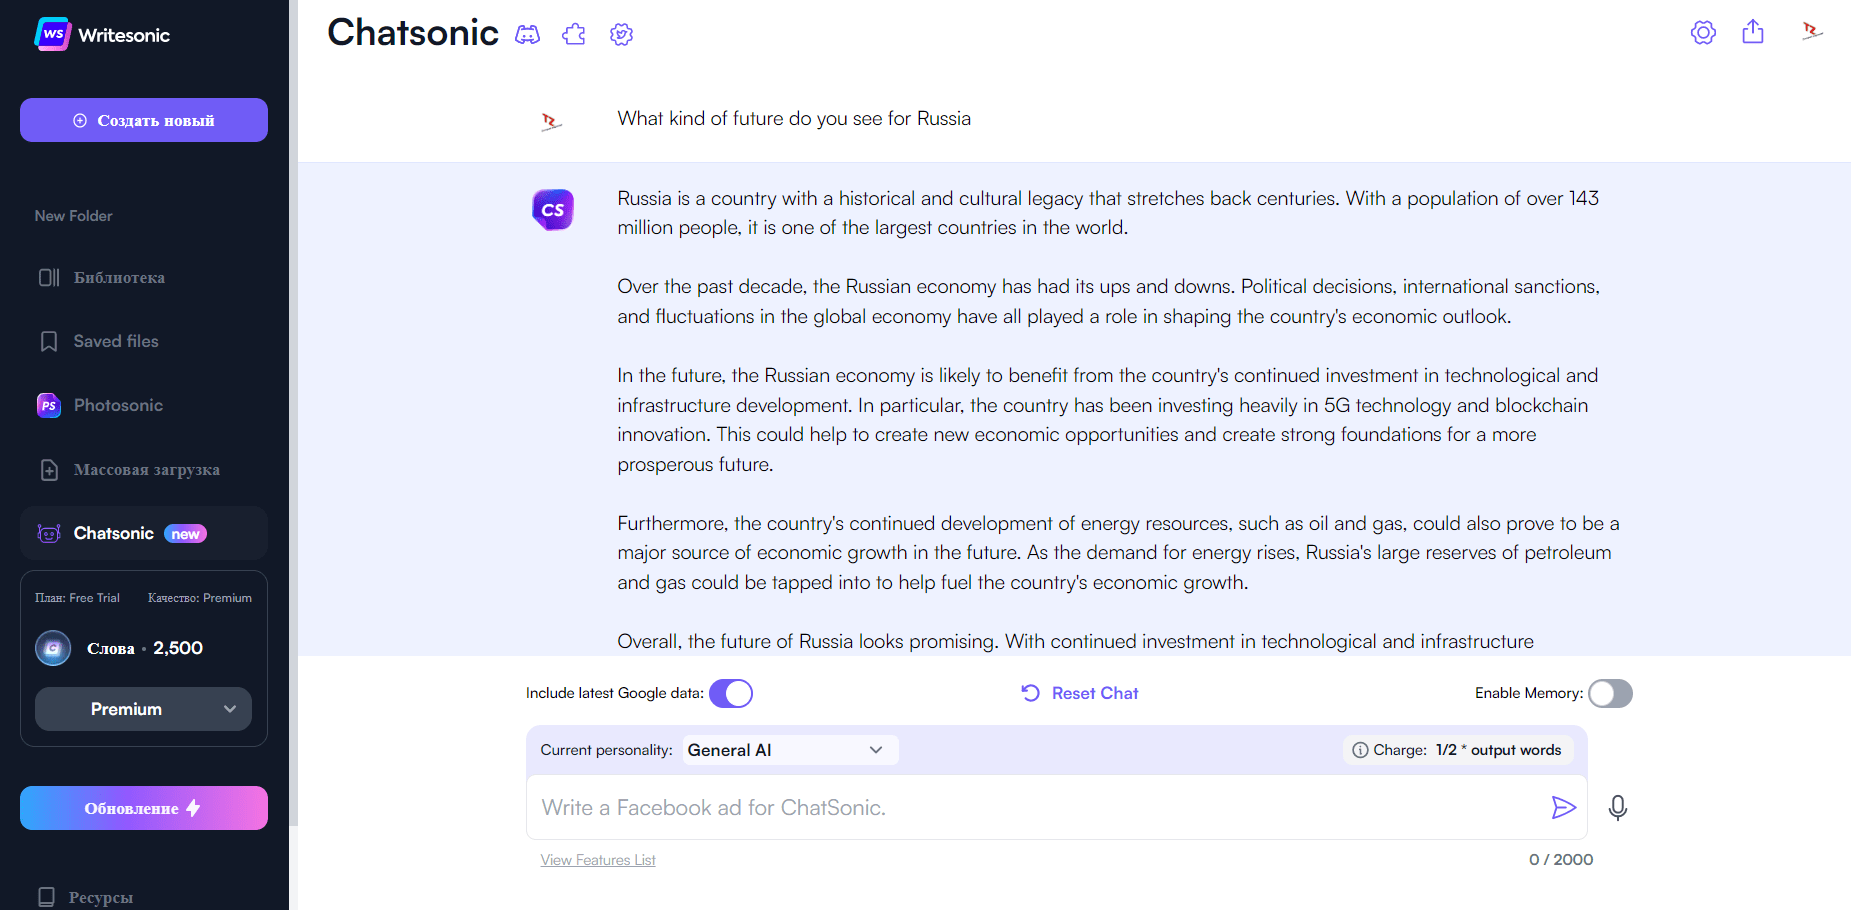This screenshot has height=910, width=1851.
Task: Click the Библиотека library icon
Action: (x=49, y=278)
